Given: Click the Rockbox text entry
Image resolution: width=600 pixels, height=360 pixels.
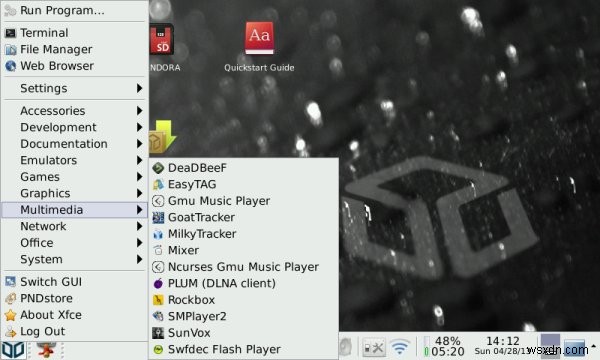Looking at the screenshot, I should pos(191,300).
